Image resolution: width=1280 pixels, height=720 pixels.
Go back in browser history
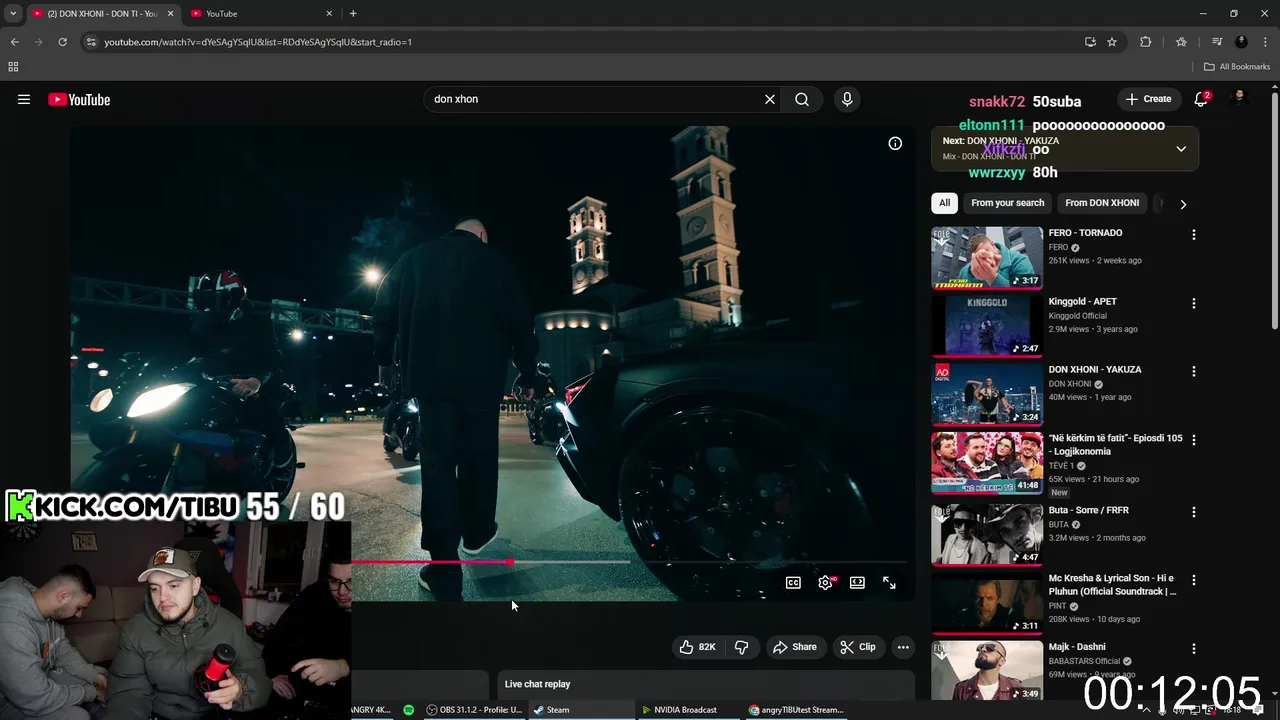14,42
